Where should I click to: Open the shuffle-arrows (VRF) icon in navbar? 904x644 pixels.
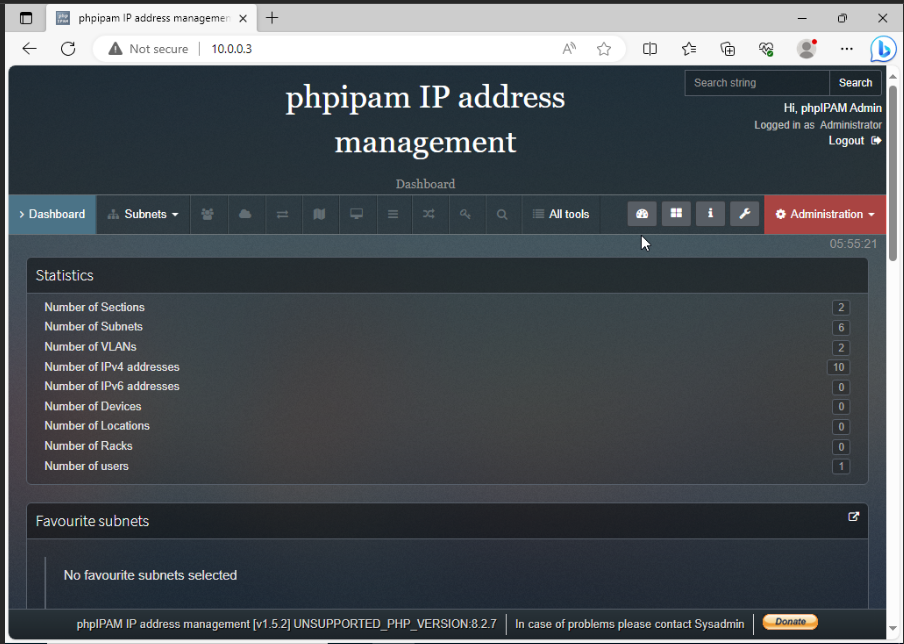click(429, 214)
